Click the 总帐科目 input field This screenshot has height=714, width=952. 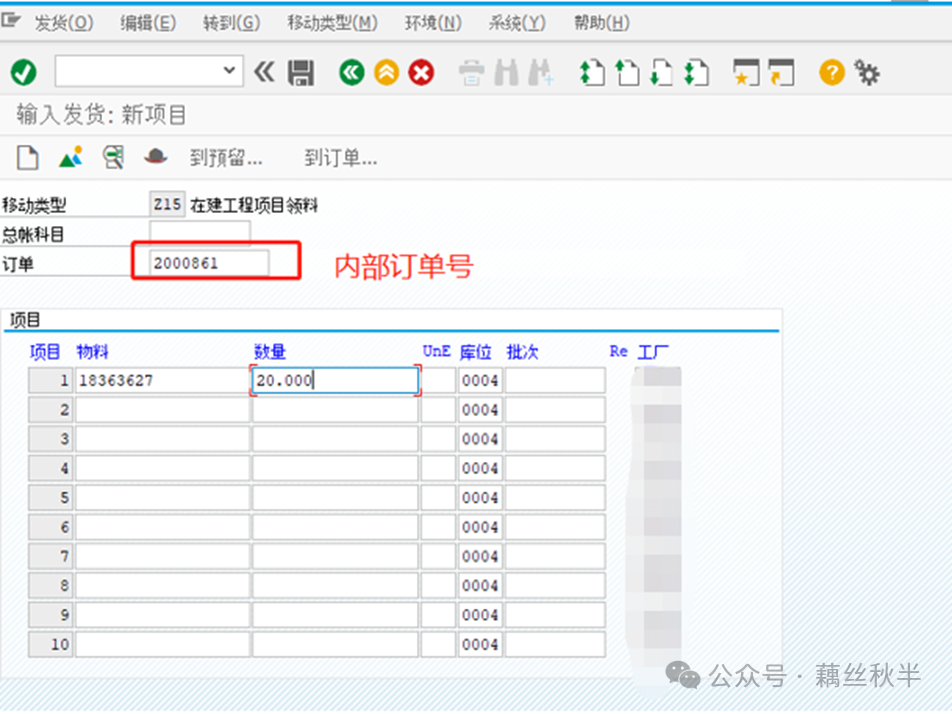(x=200, y=233)
